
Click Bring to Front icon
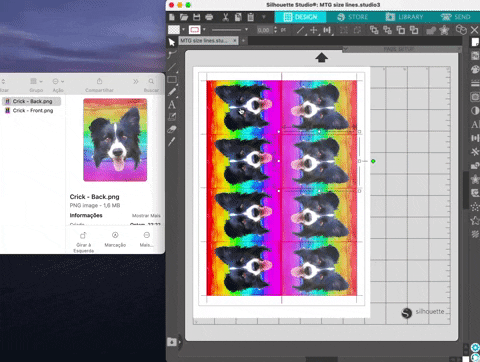click(374, 30)
